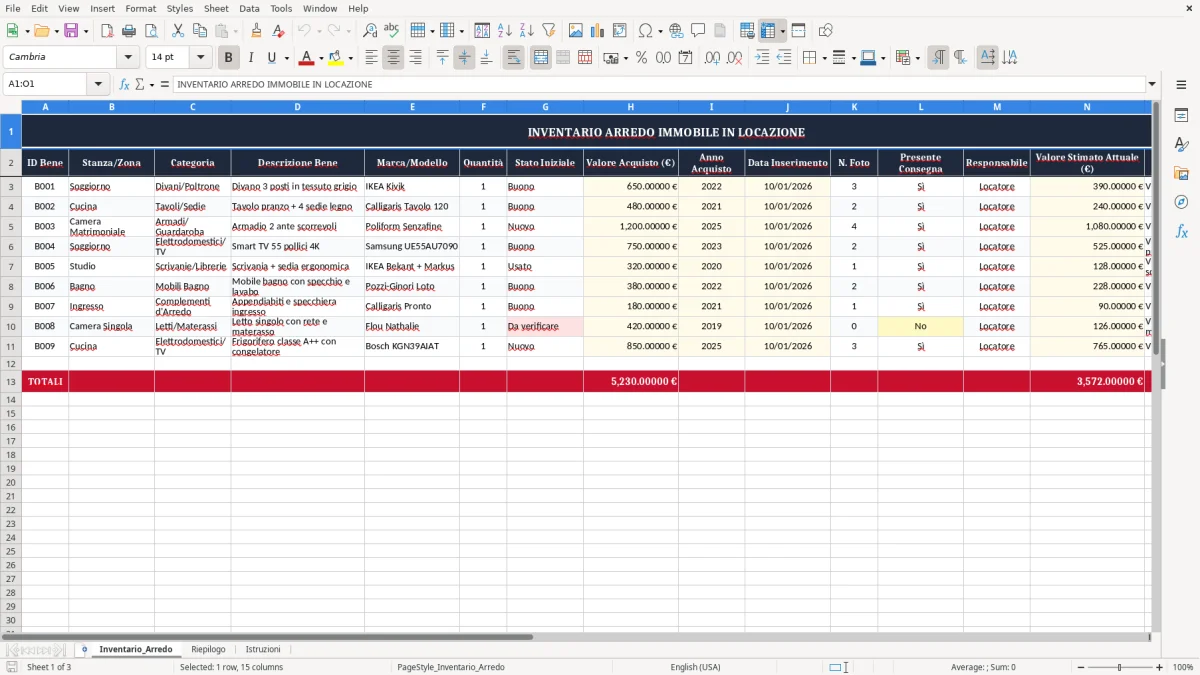The height and width of the screenshot is (675, 1200).
Task: Toggle the AutoFilter funnel icon
Action: (548, 30)
